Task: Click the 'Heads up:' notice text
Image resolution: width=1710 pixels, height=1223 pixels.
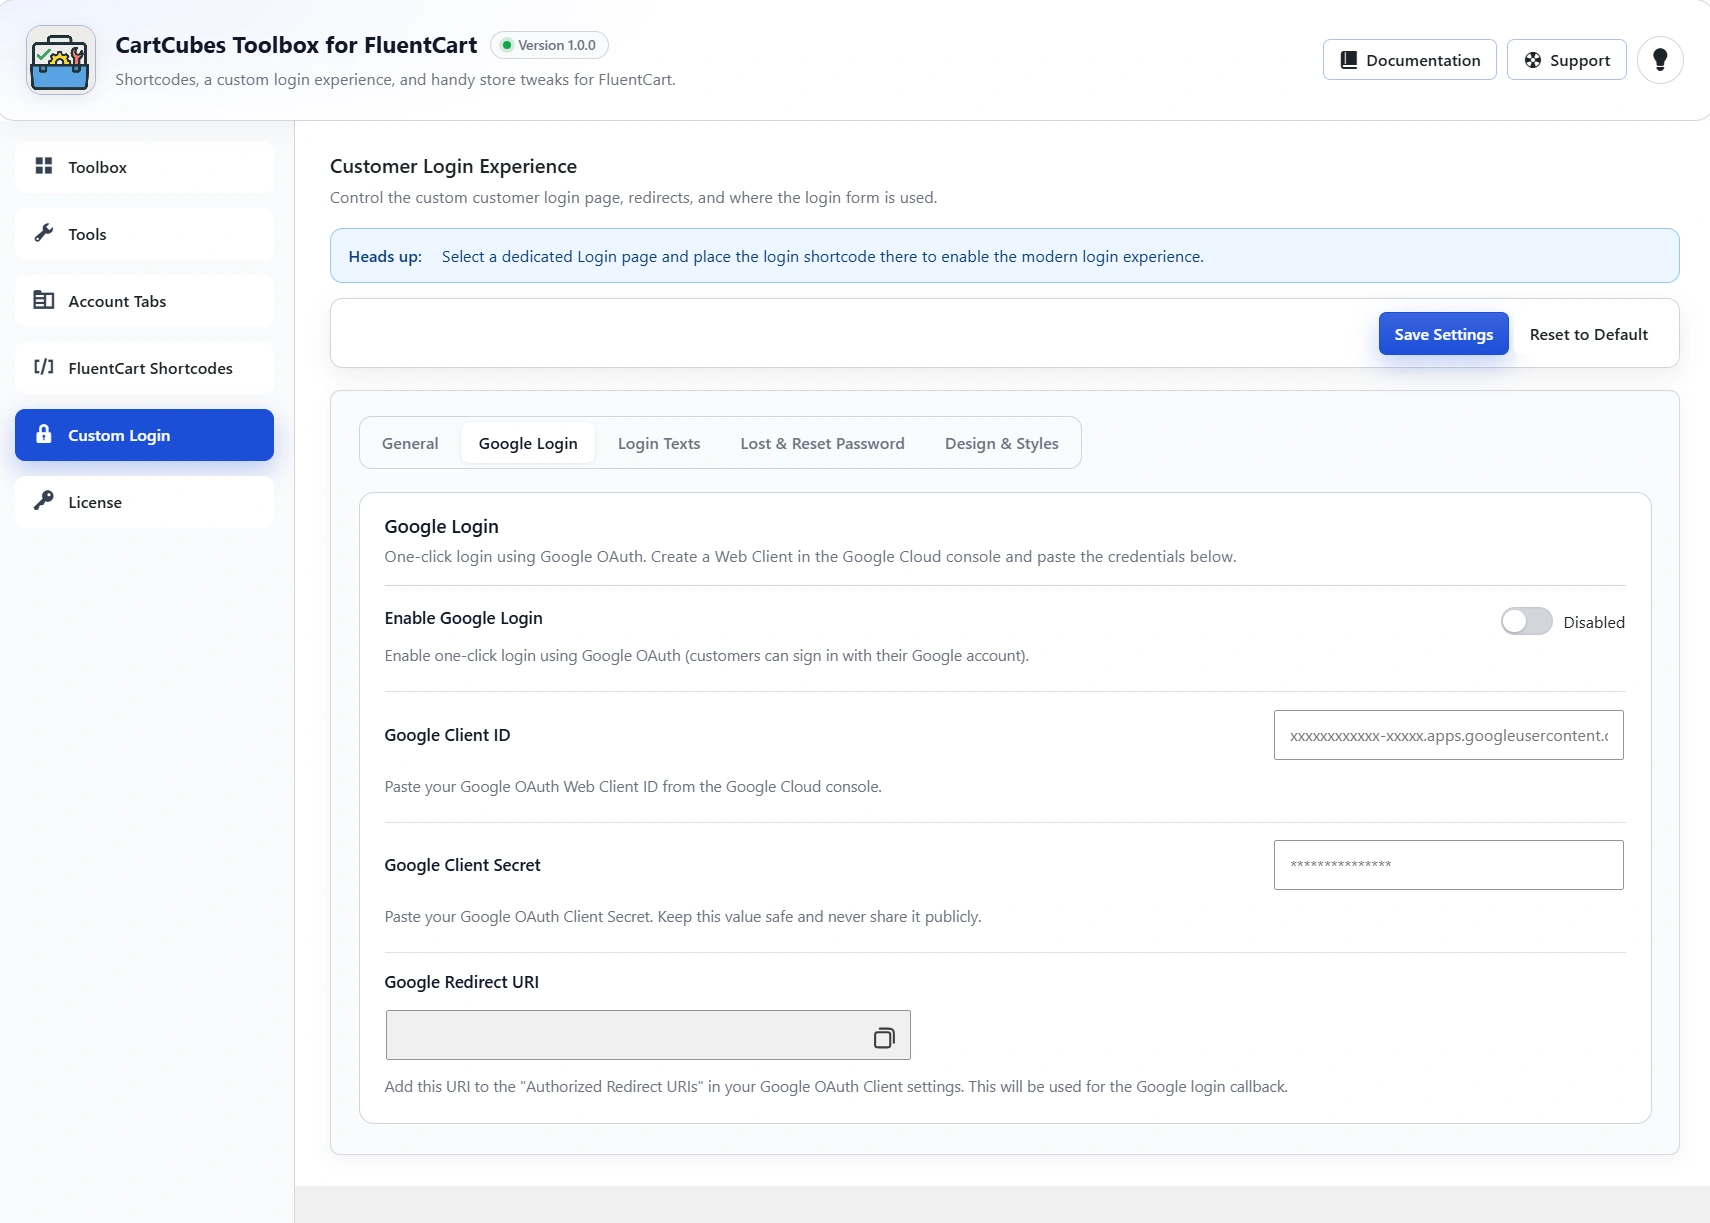Action: click(x=385, y=256)
